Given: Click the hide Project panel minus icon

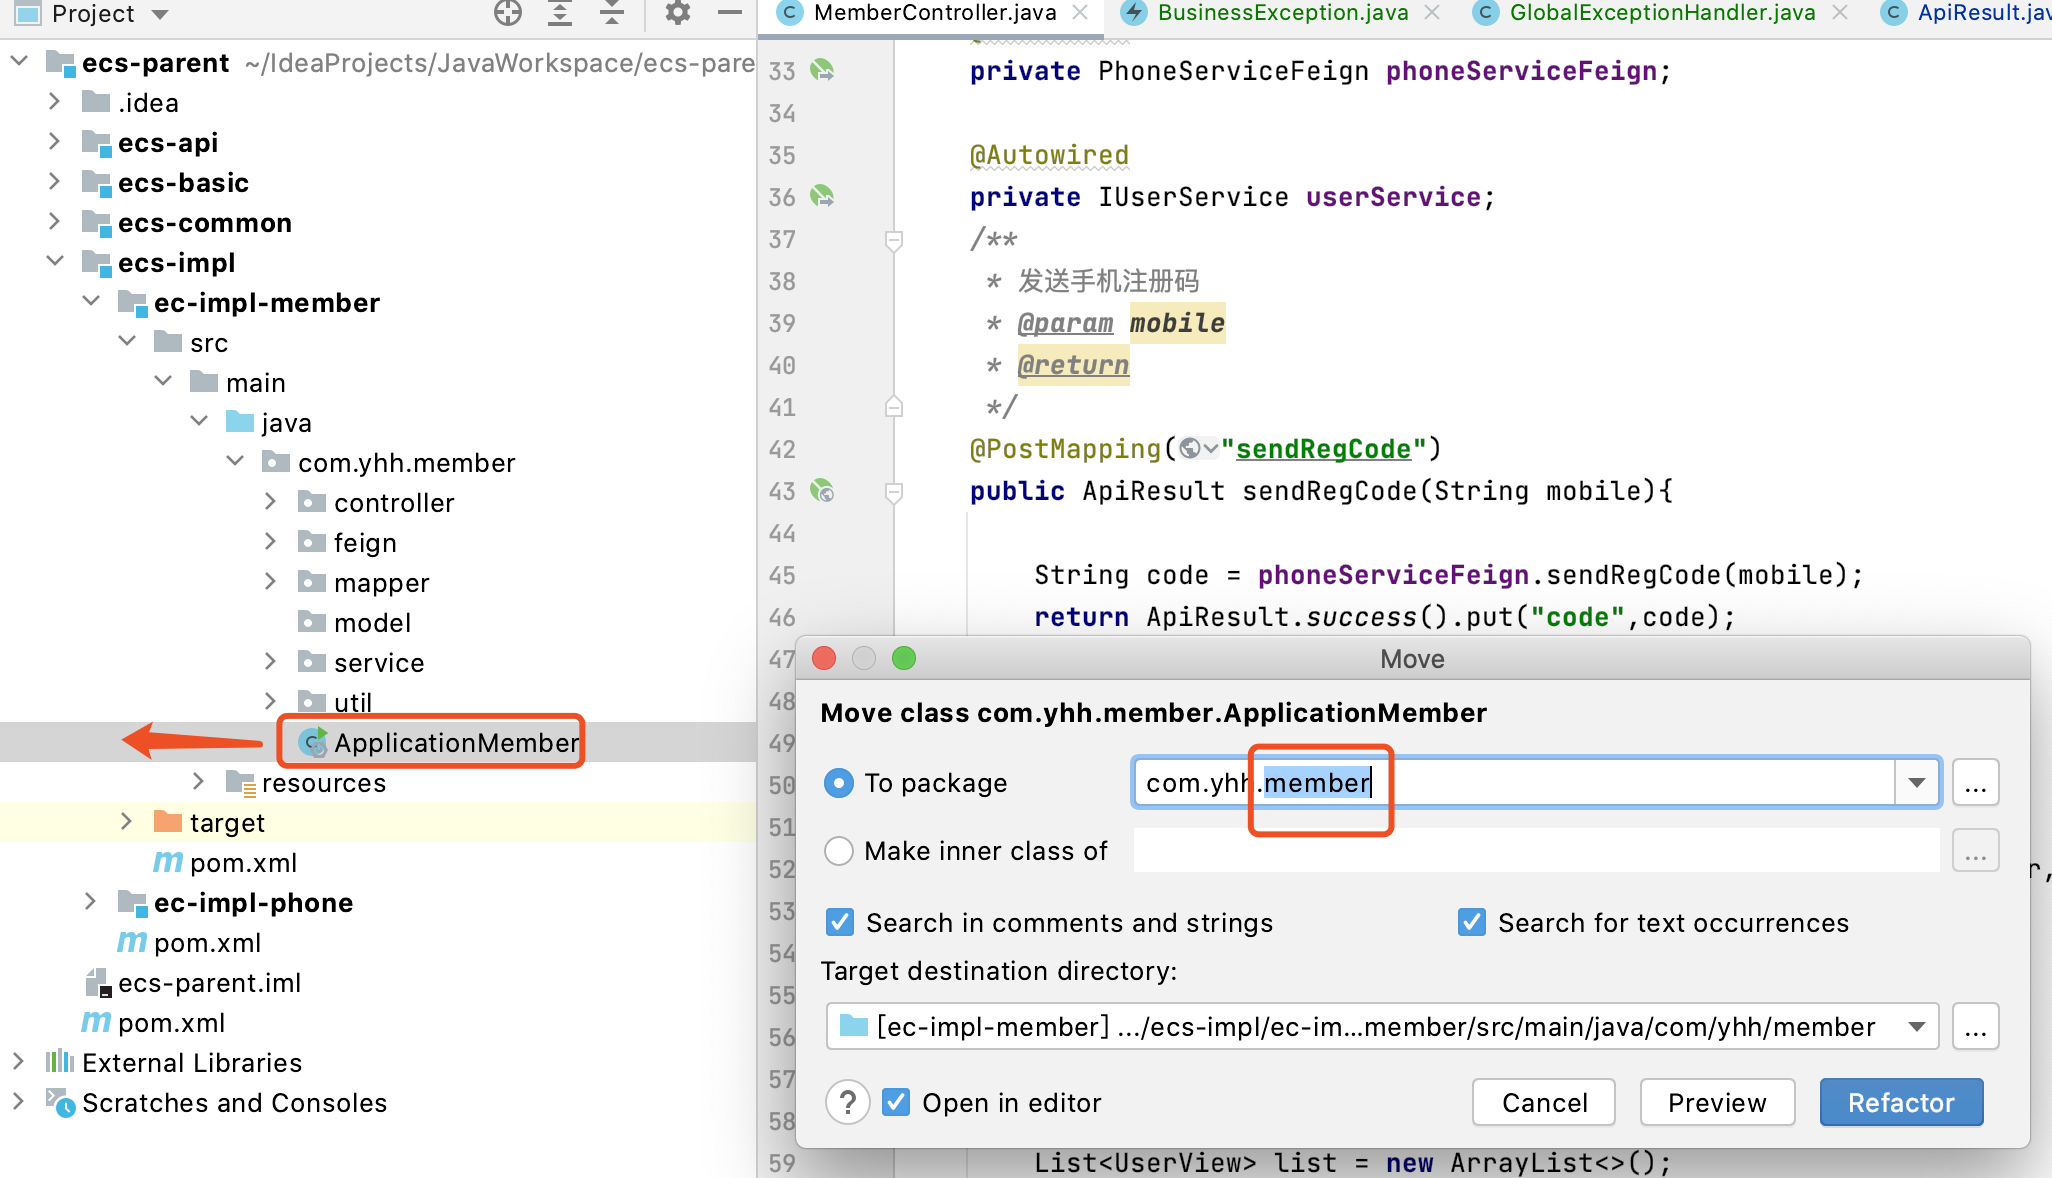Looking at the screenshot, I should click(730, 13).
